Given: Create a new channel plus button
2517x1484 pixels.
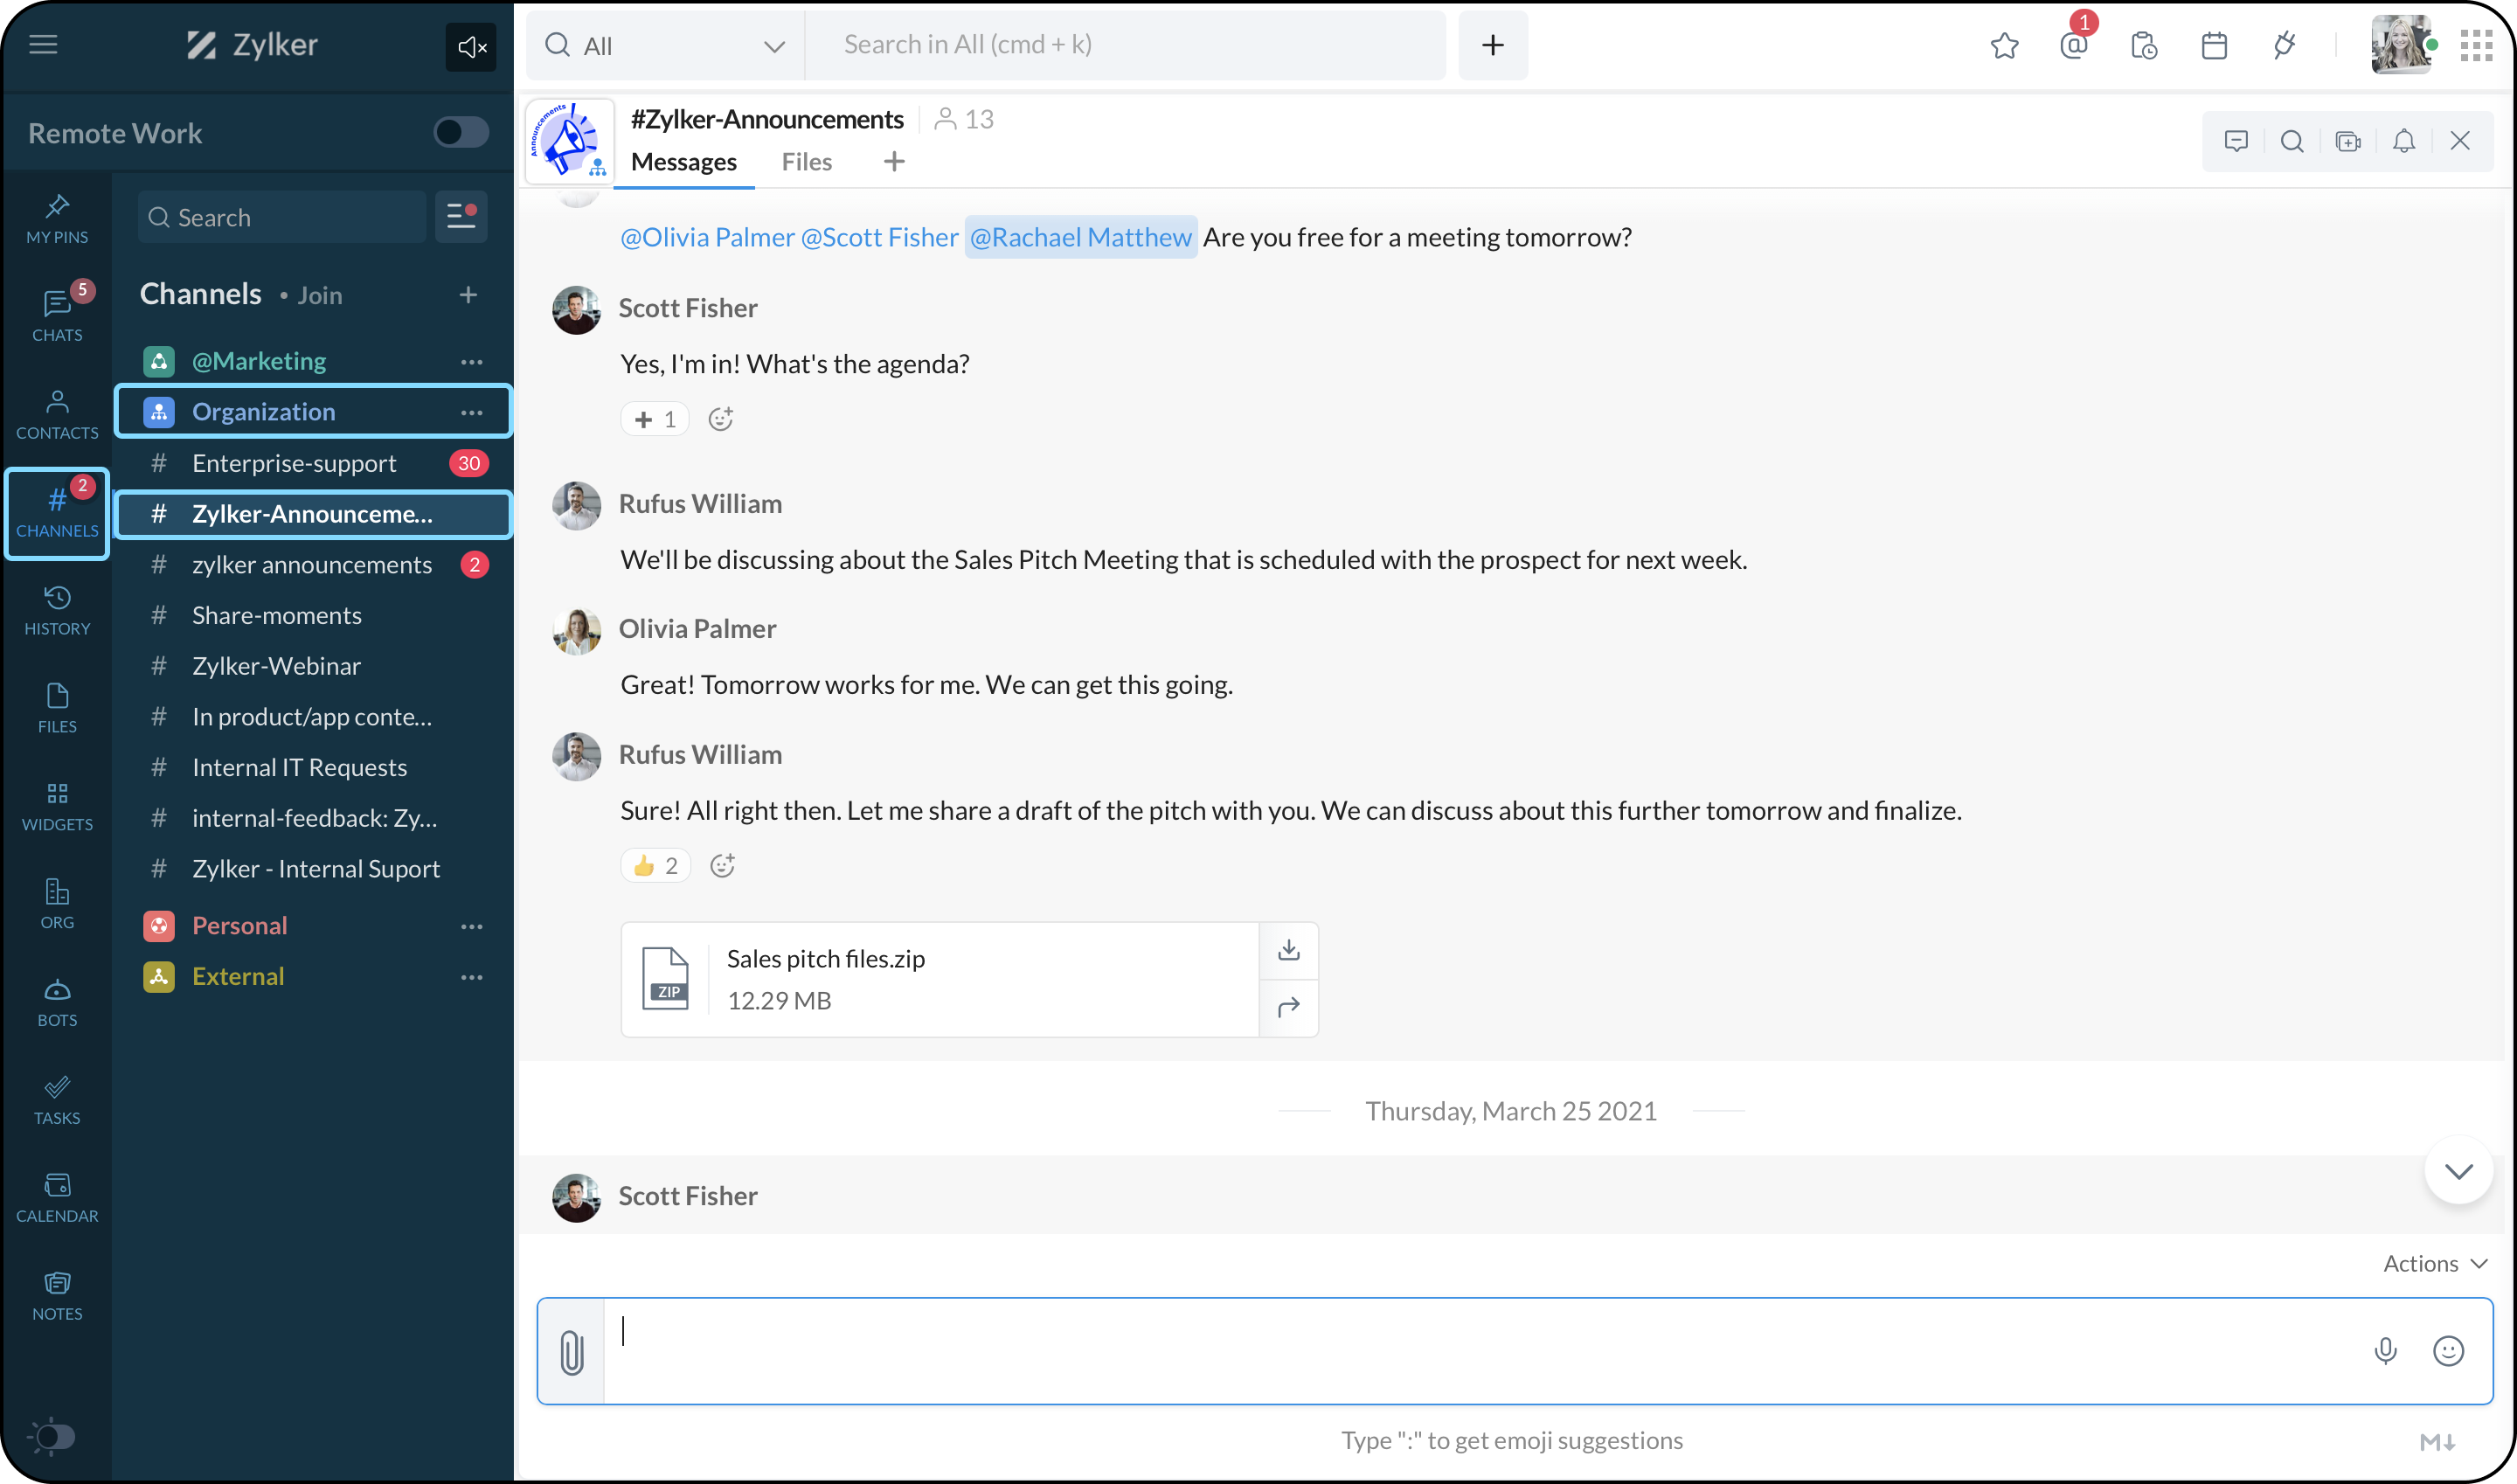Looking at the screenshot, I should 468,294.
